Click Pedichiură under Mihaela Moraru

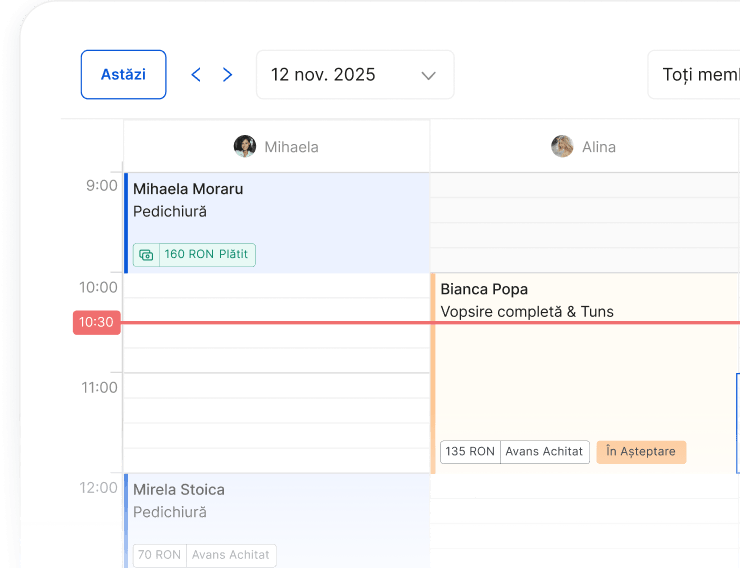(169, 212)
